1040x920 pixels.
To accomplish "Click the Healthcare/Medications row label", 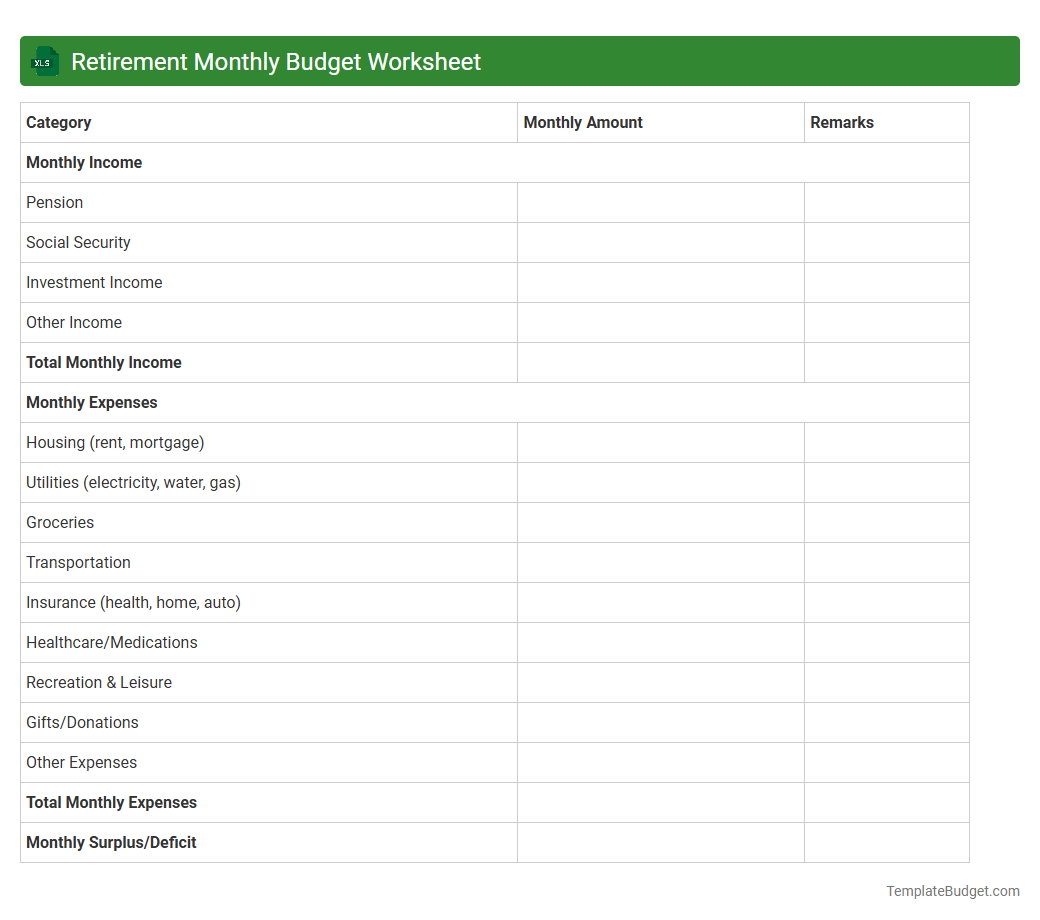I will point(112,642).
